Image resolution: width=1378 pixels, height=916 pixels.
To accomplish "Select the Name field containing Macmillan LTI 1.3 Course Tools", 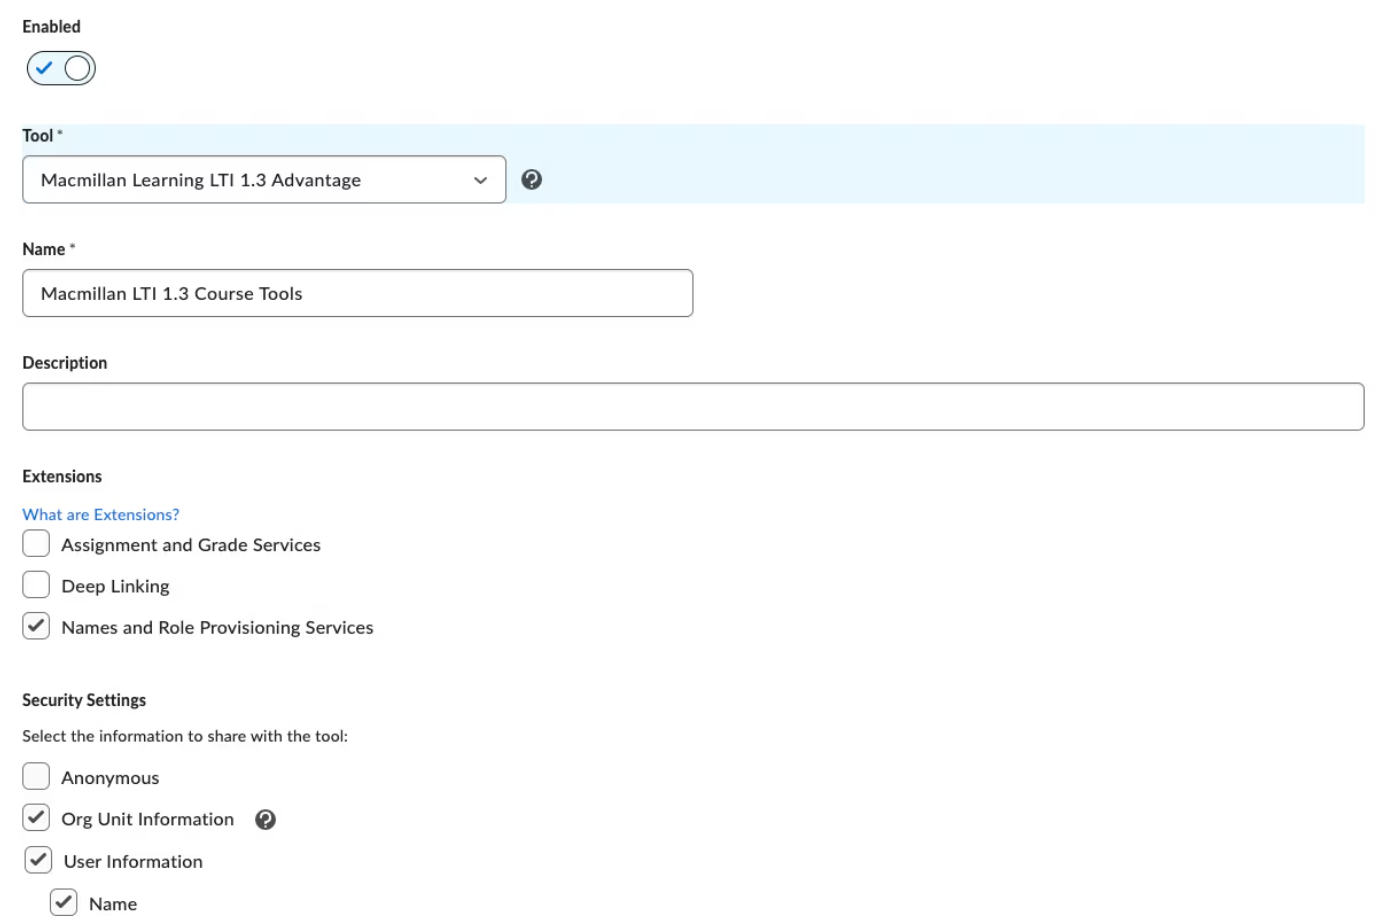I will [x=357, y=293].
